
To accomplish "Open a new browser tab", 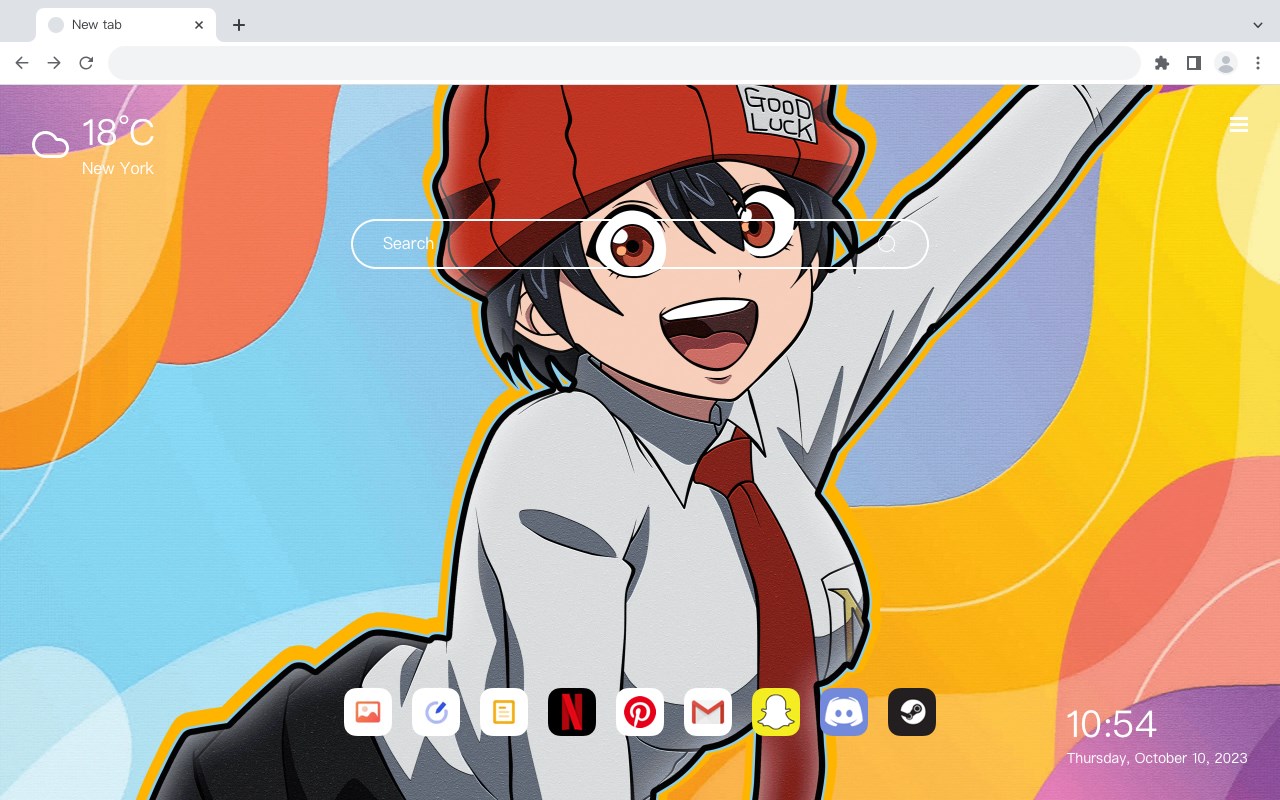I will point(238,25).
